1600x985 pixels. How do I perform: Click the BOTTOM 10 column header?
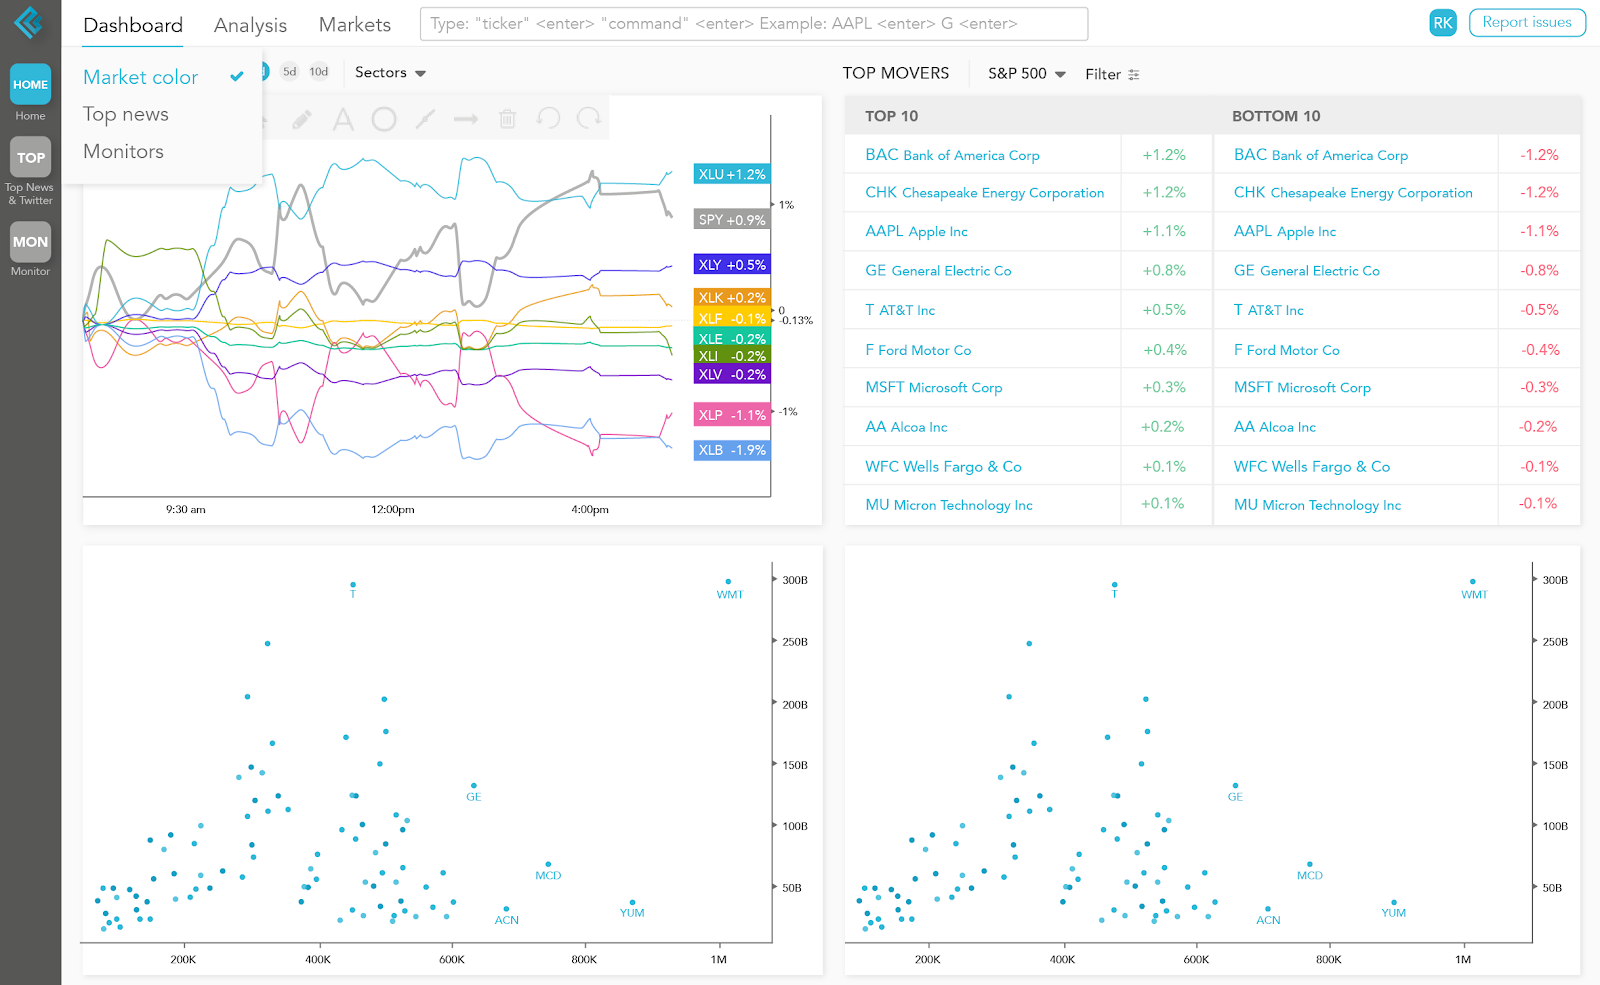pyautogui.click(x=1276, y=116)
